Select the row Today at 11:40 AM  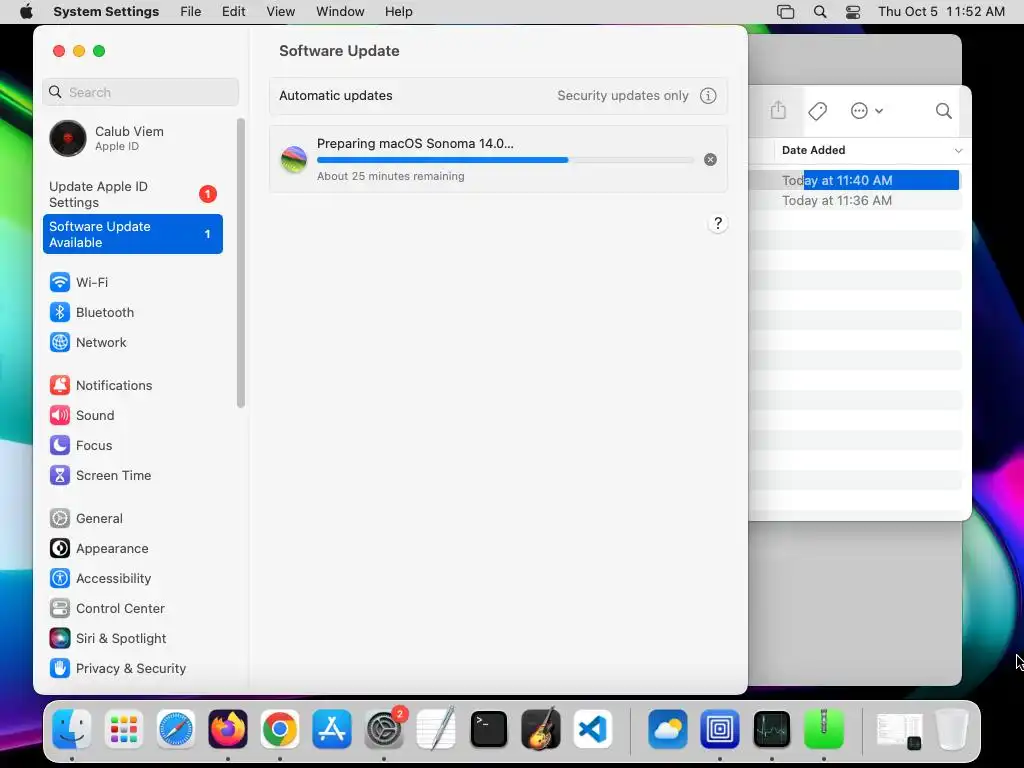[x=854, y=180]
